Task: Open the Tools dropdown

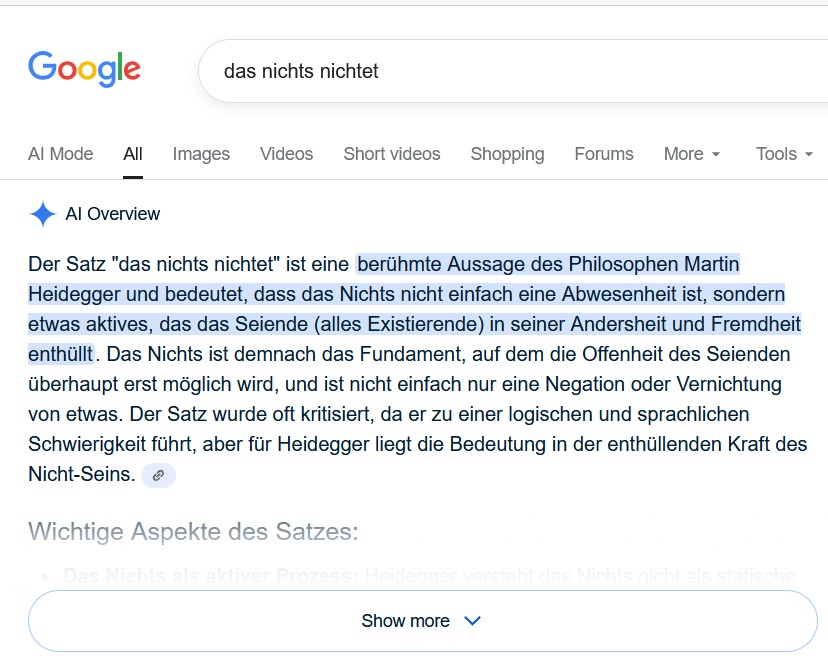Action: coord(784,154)
